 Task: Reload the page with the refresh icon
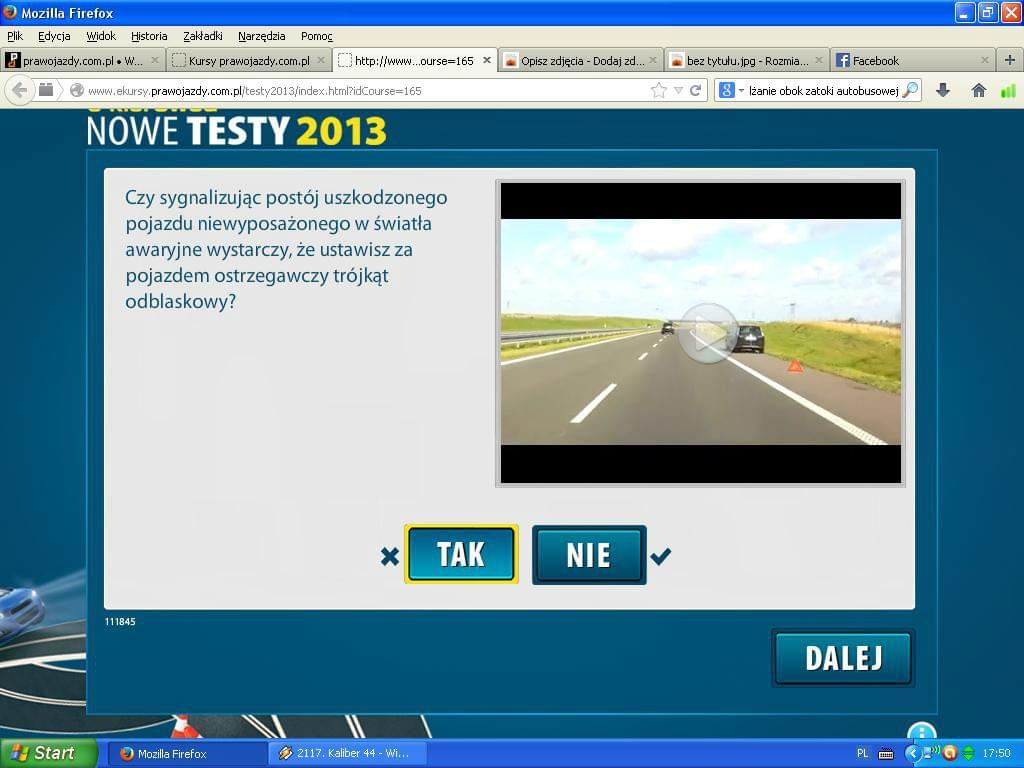pos(696,90)
